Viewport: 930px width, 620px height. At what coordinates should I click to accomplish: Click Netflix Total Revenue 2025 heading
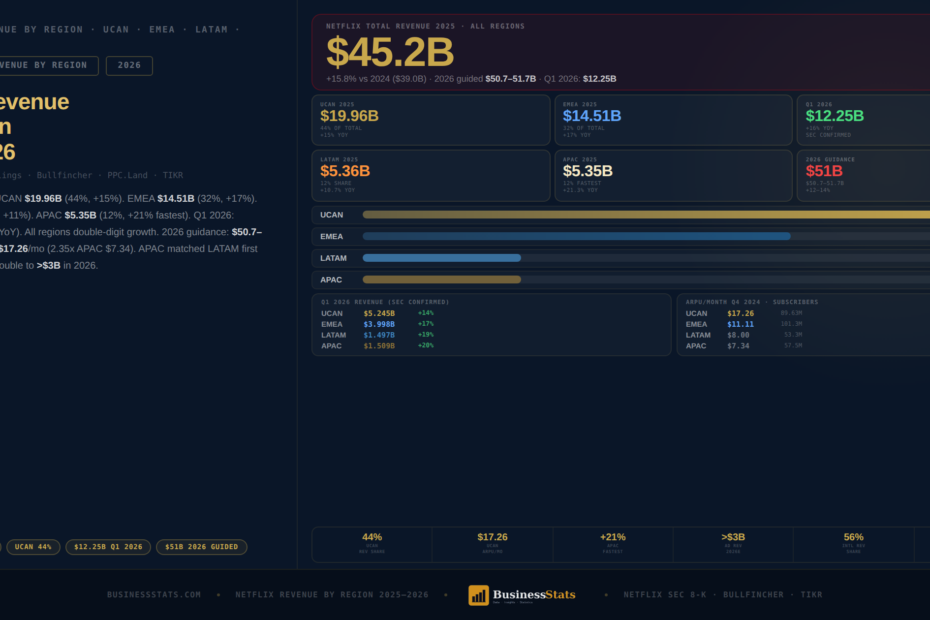click(x=425, y=26)
